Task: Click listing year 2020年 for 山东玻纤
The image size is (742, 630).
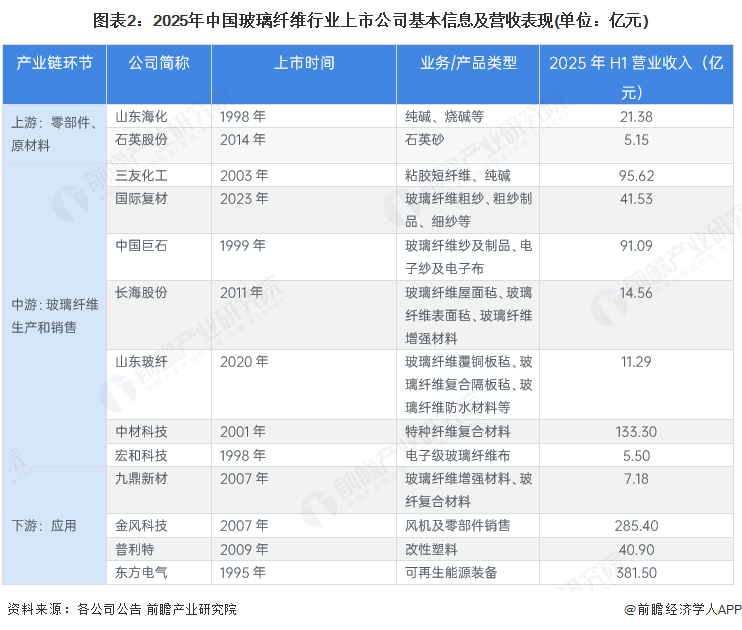Action: point(244,362)
